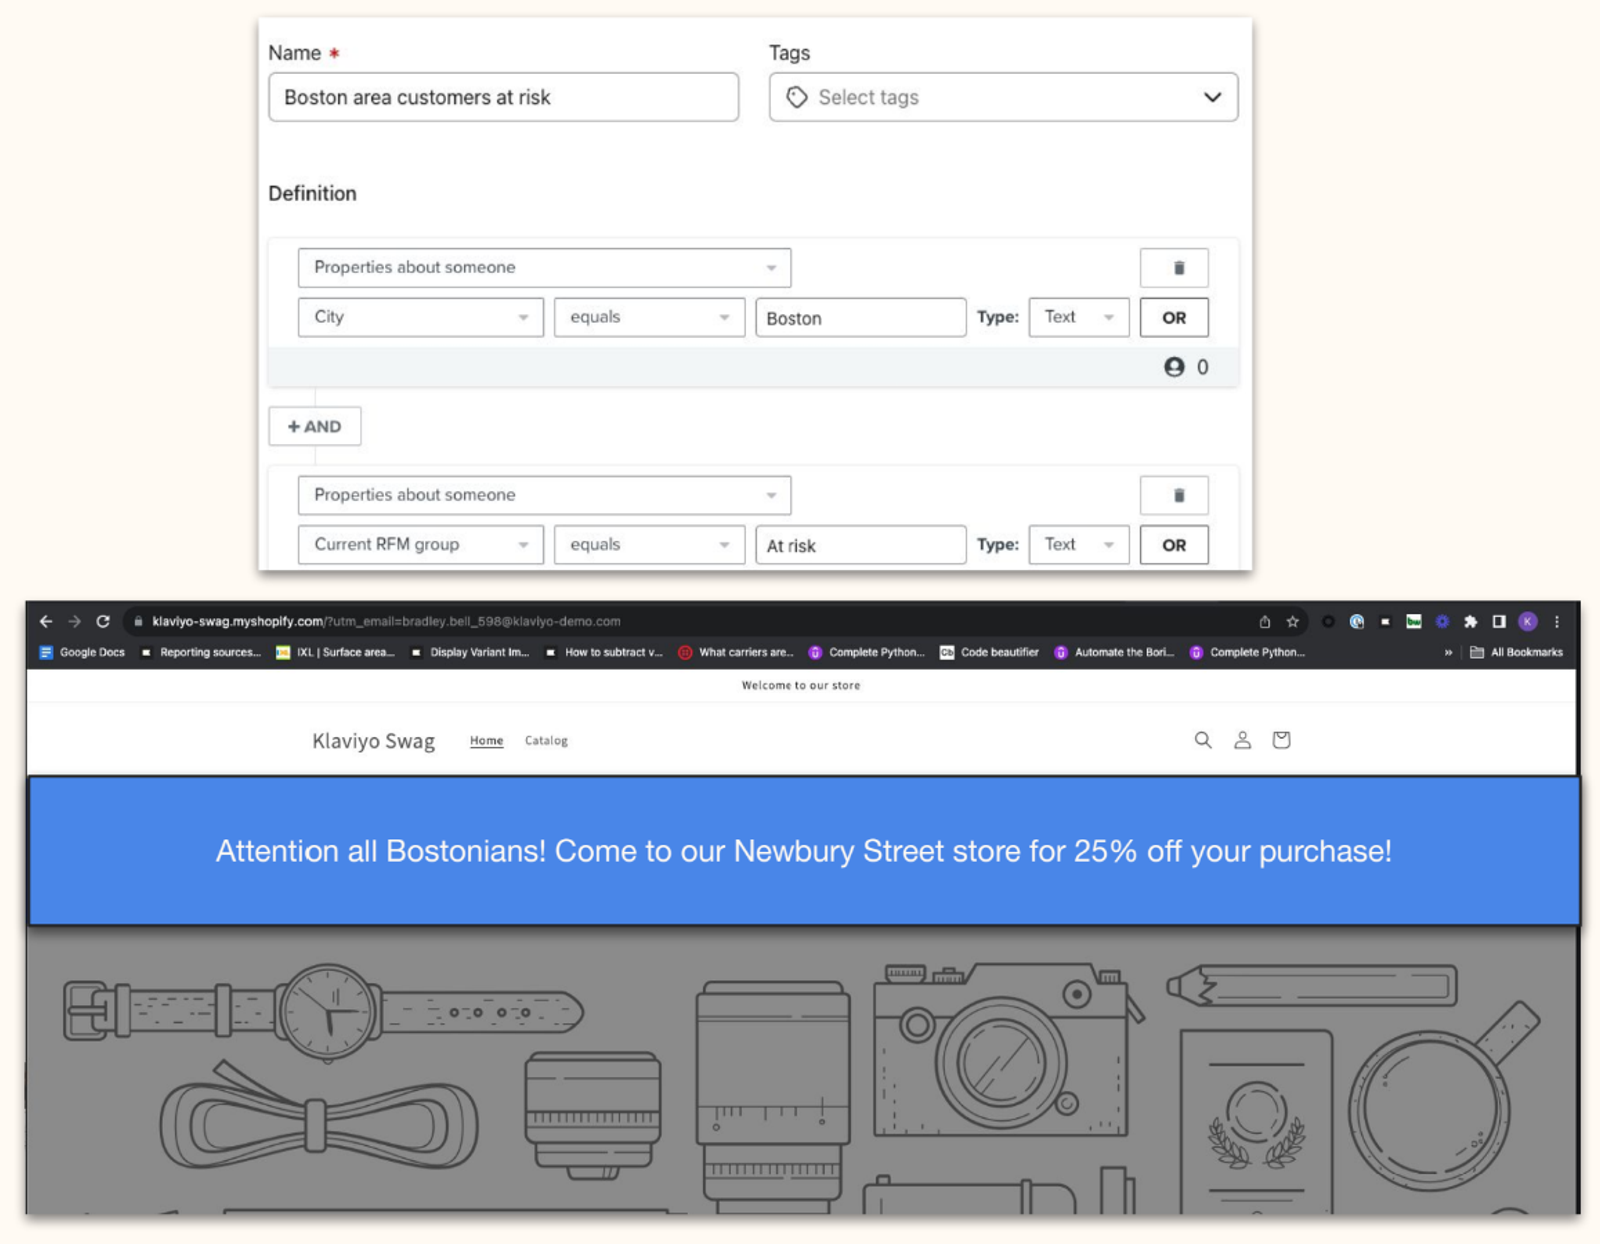Viewport: 1600px width, 1244px height.
Task: Open the Extensions puzzle piece menu
Action: pos(1470,621)
